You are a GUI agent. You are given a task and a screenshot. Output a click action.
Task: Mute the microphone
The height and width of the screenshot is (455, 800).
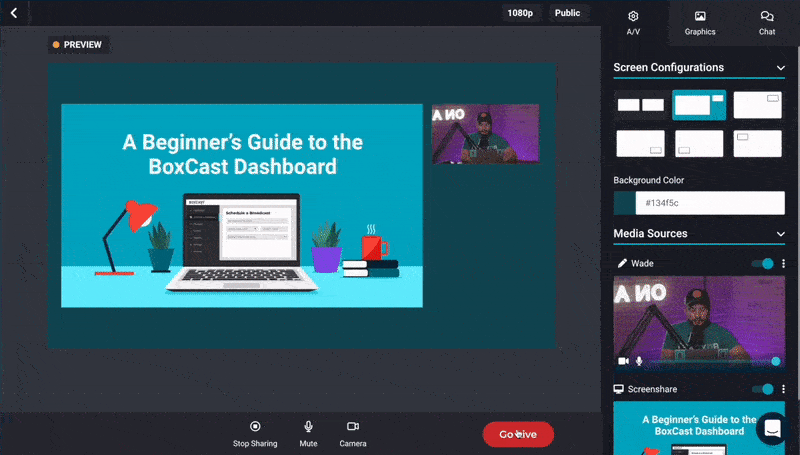(x=308, y=427)
